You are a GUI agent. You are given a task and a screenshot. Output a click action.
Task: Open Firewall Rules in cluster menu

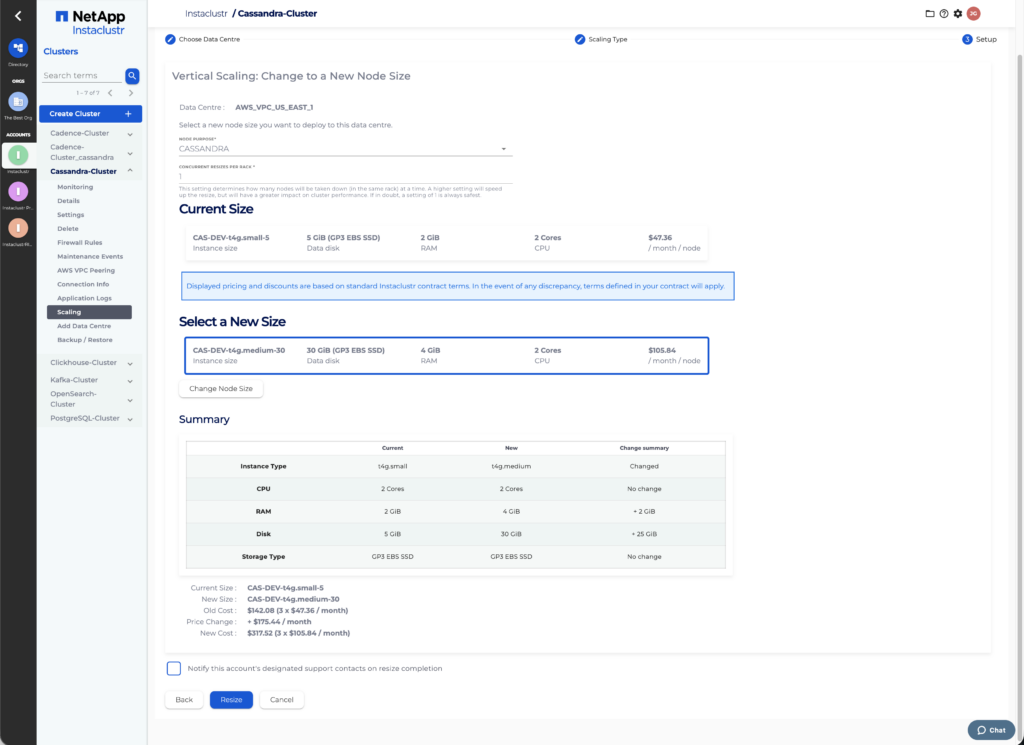80,243
